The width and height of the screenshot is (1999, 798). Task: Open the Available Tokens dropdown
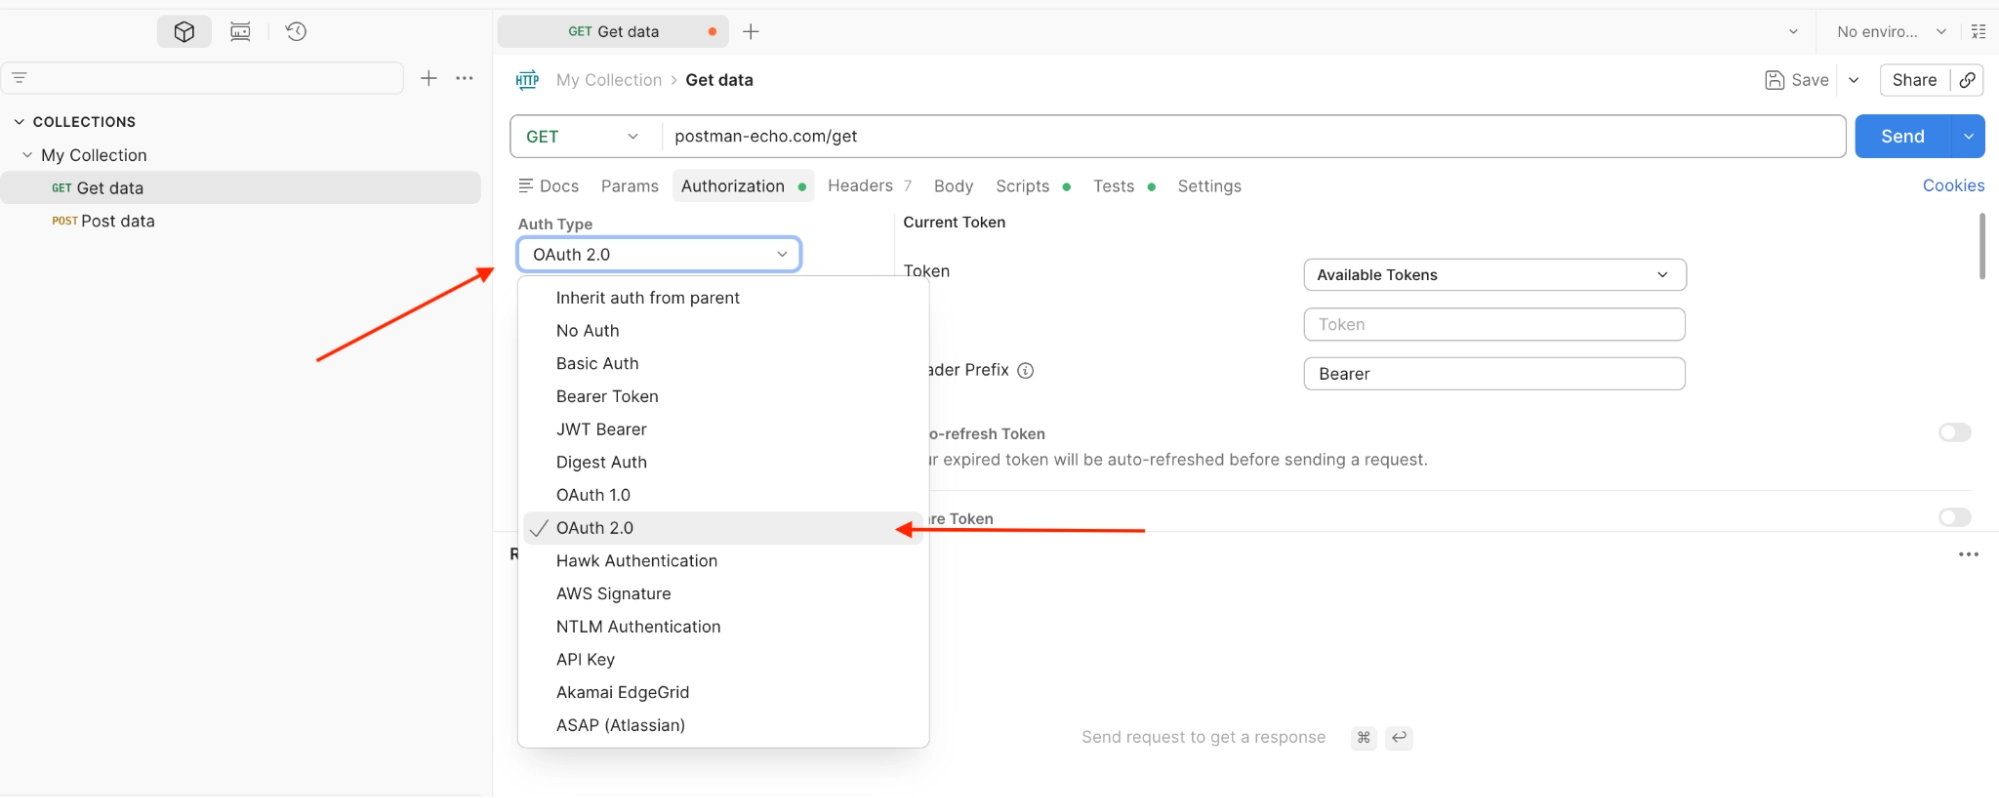pos(1495,275)
